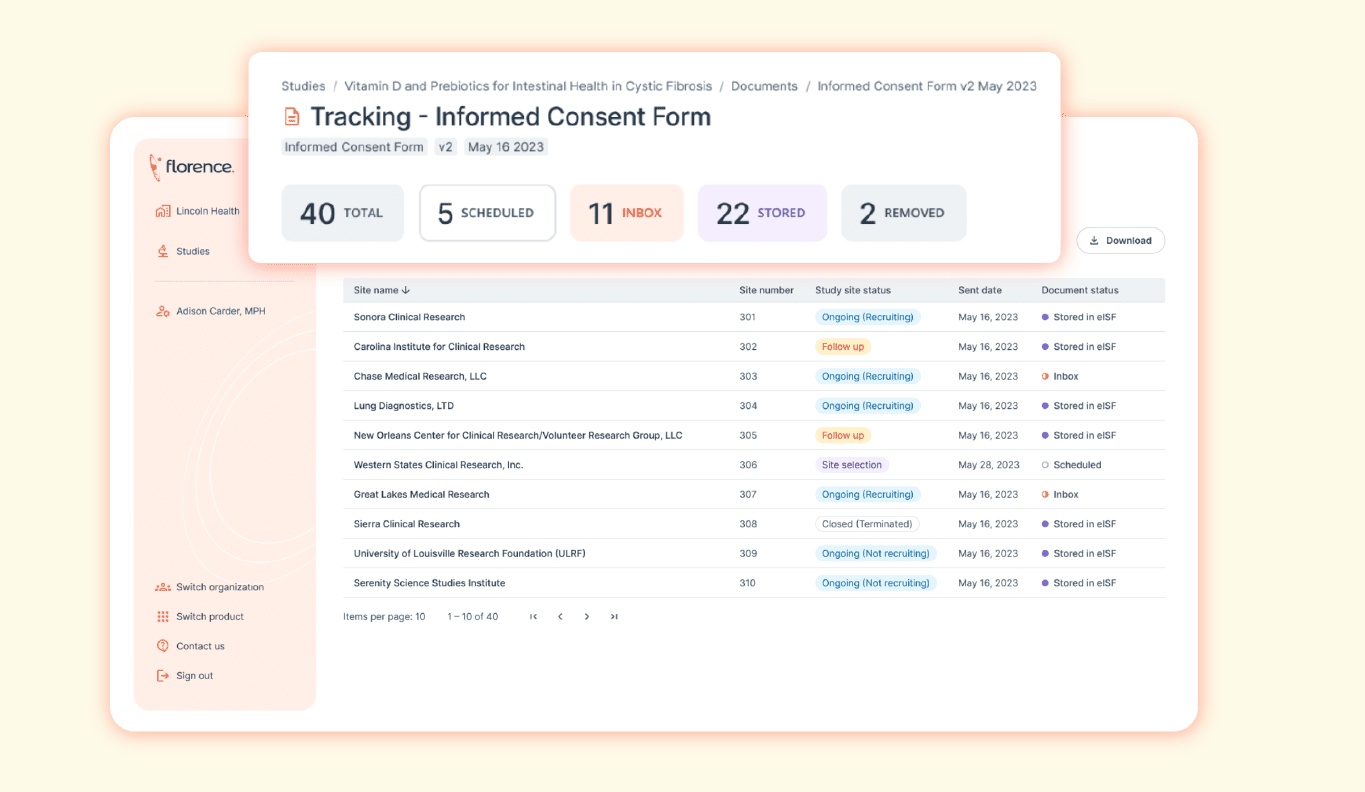Click the Sent date column header
The width and height of the screenshot is (1365, 792).
980,290
